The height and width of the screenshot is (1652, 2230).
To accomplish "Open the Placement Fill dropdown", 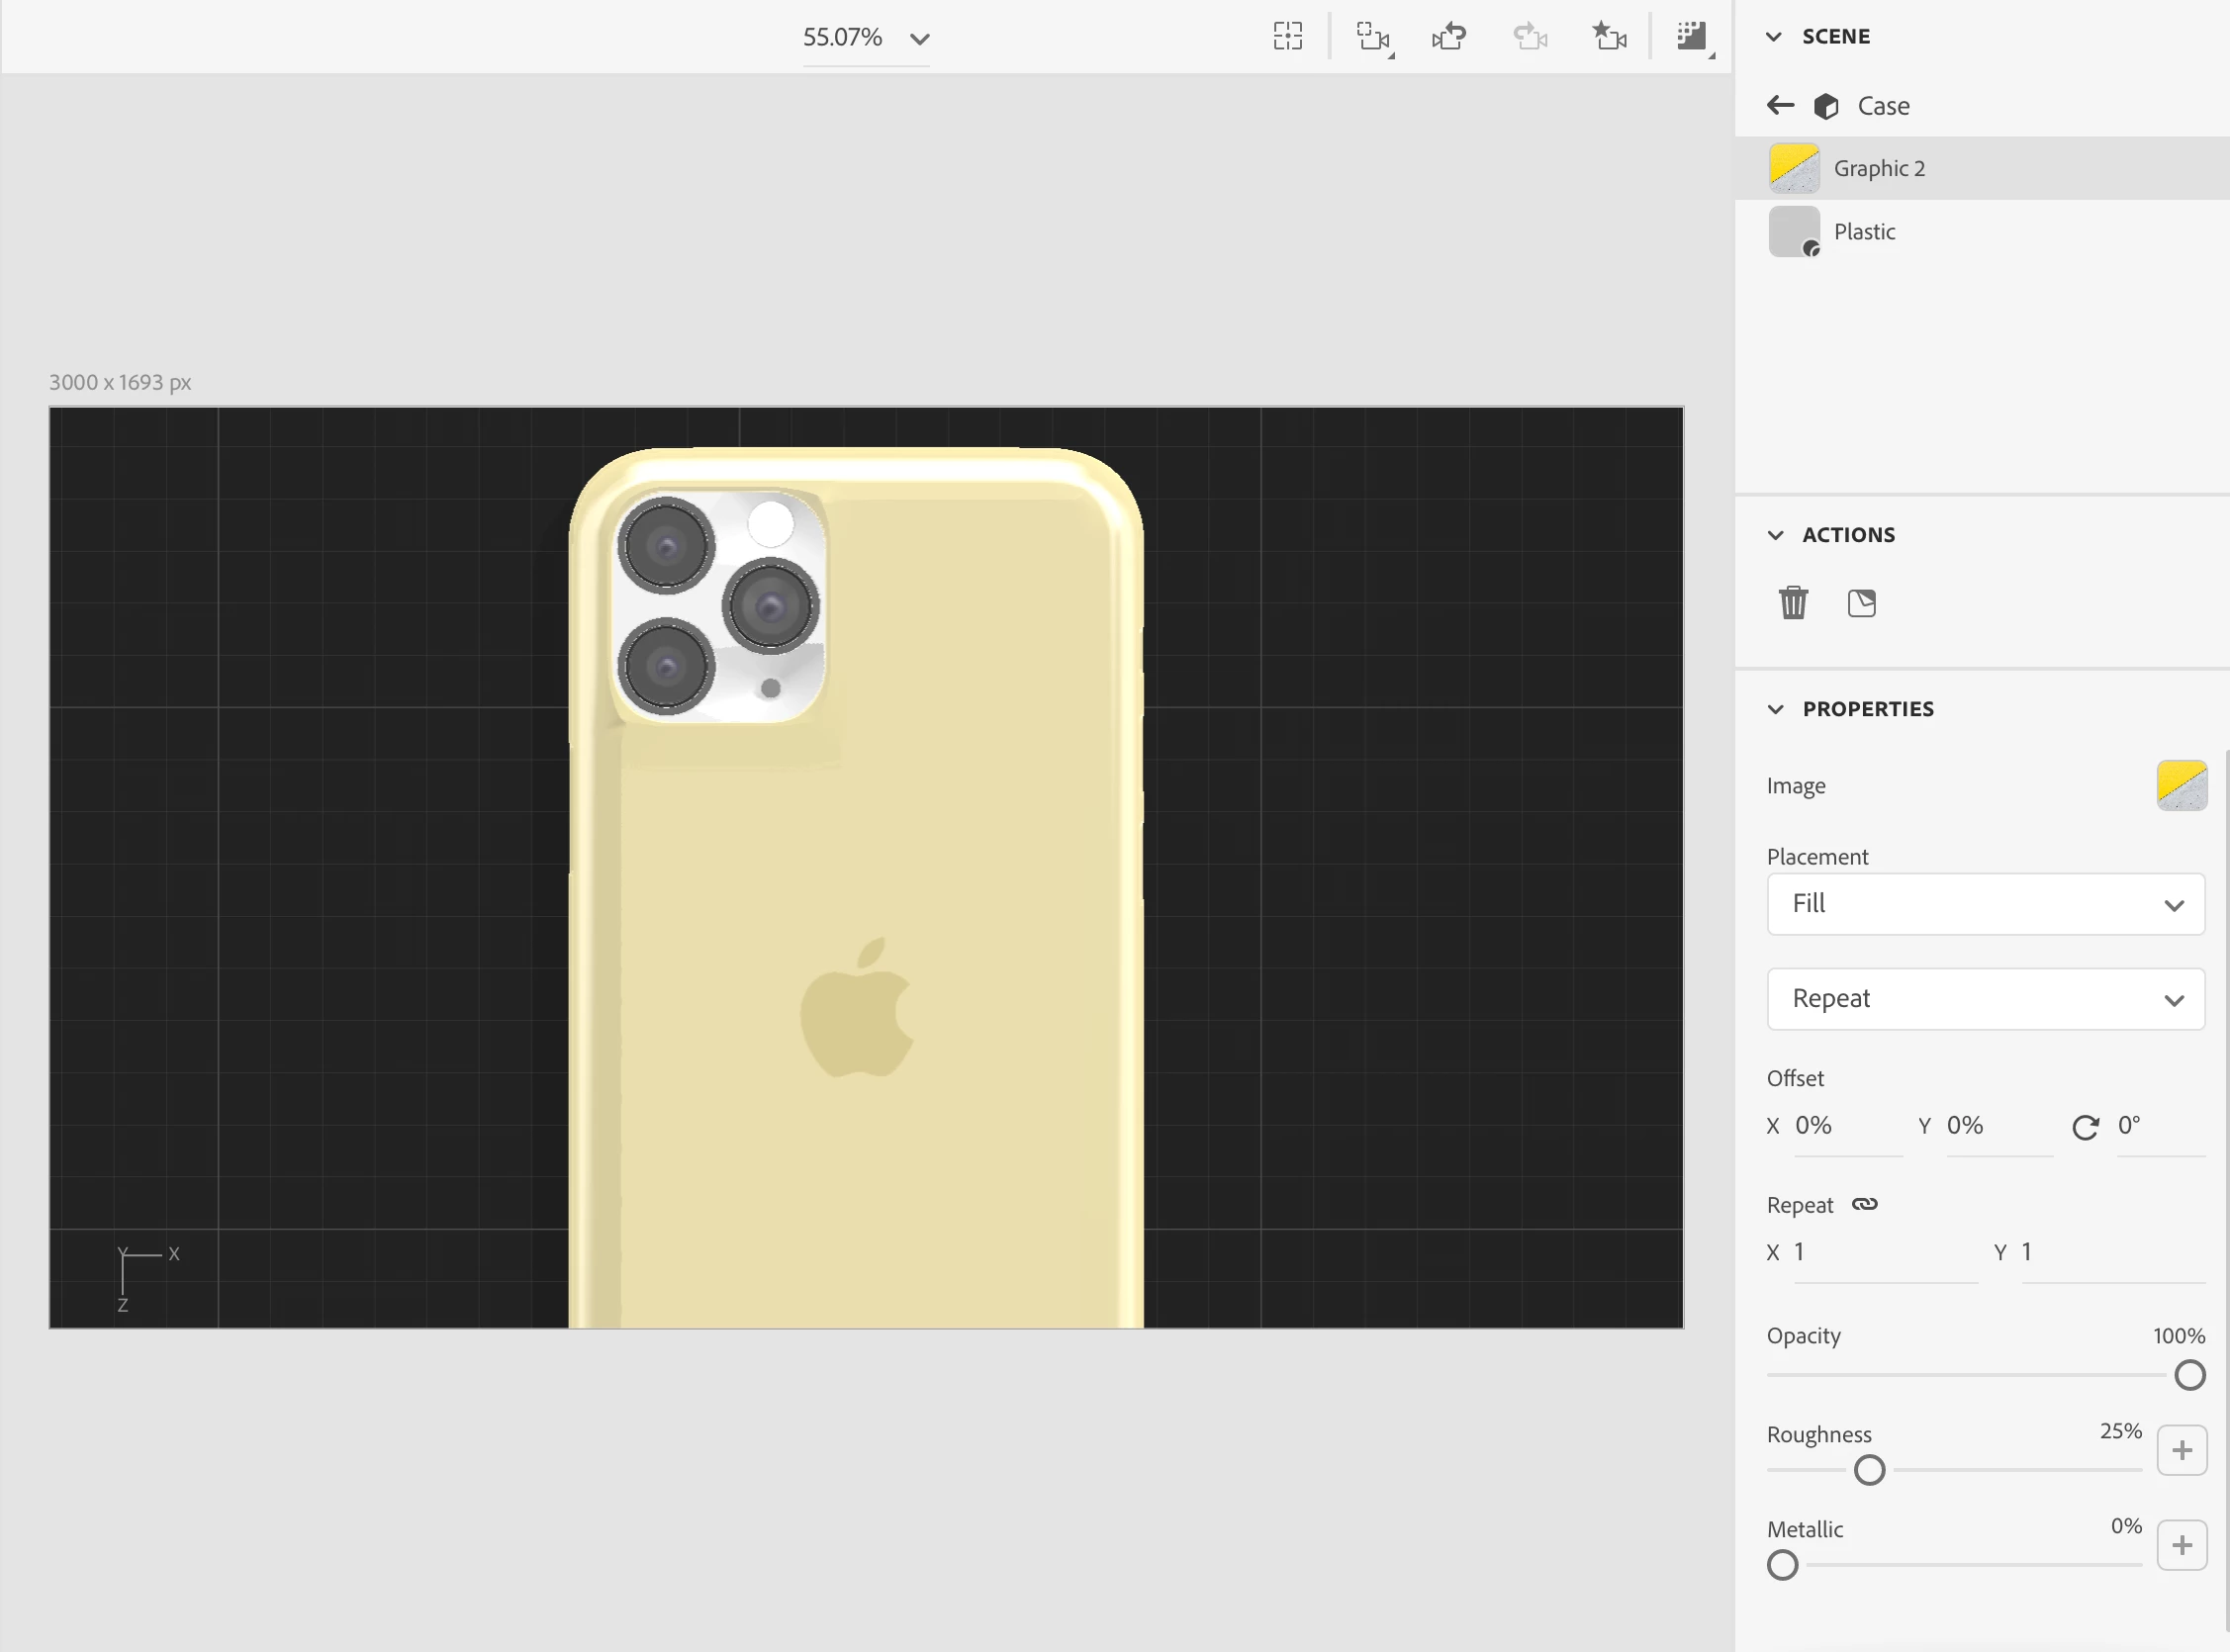I will (x=1985, y=904).
